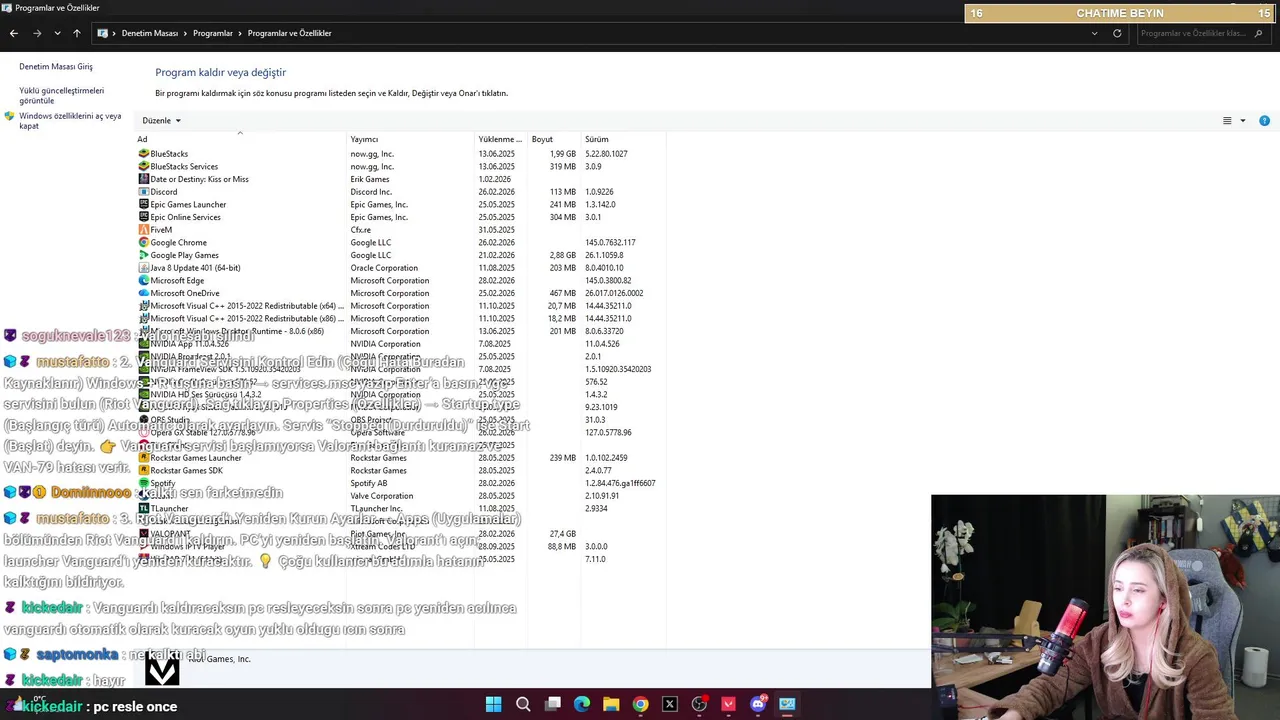This screenshot has width=1280, height=720.
Task: Open the recent locations dropdown arrow
Action: click(x=57, y=33)
